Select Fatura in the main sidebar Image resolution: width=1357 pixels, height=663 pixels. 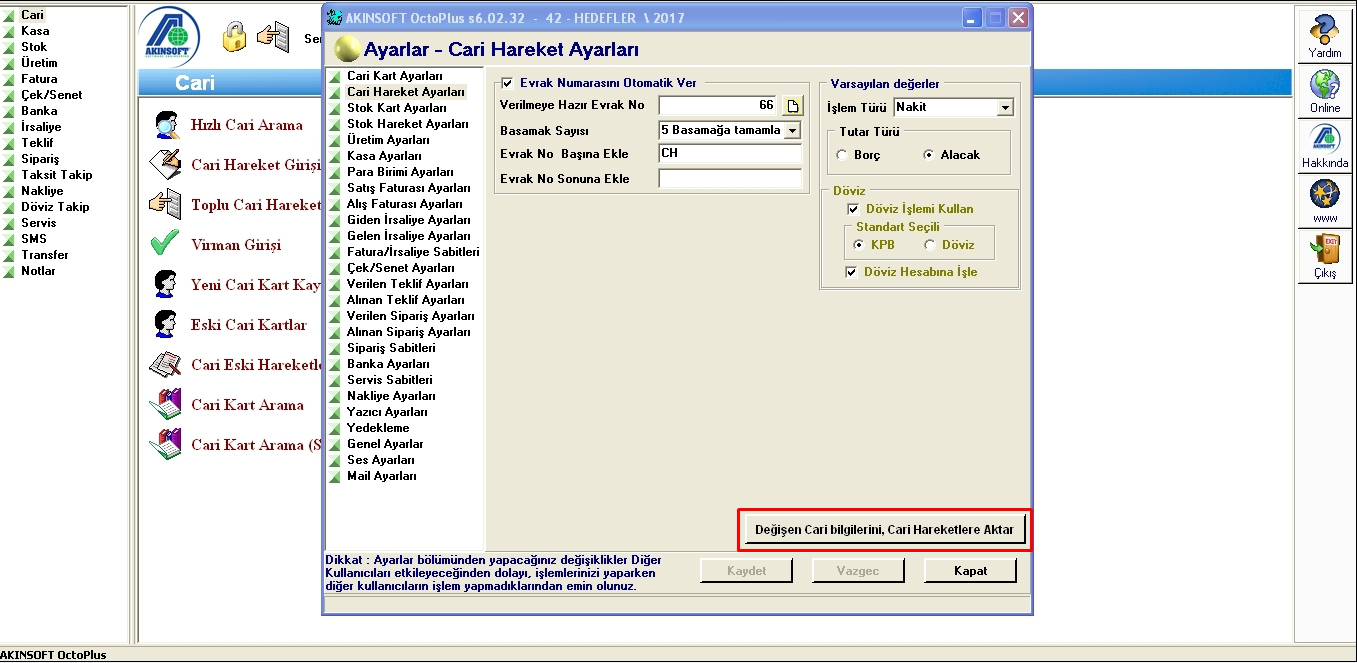pyautogui.click(x=39, y=79)
